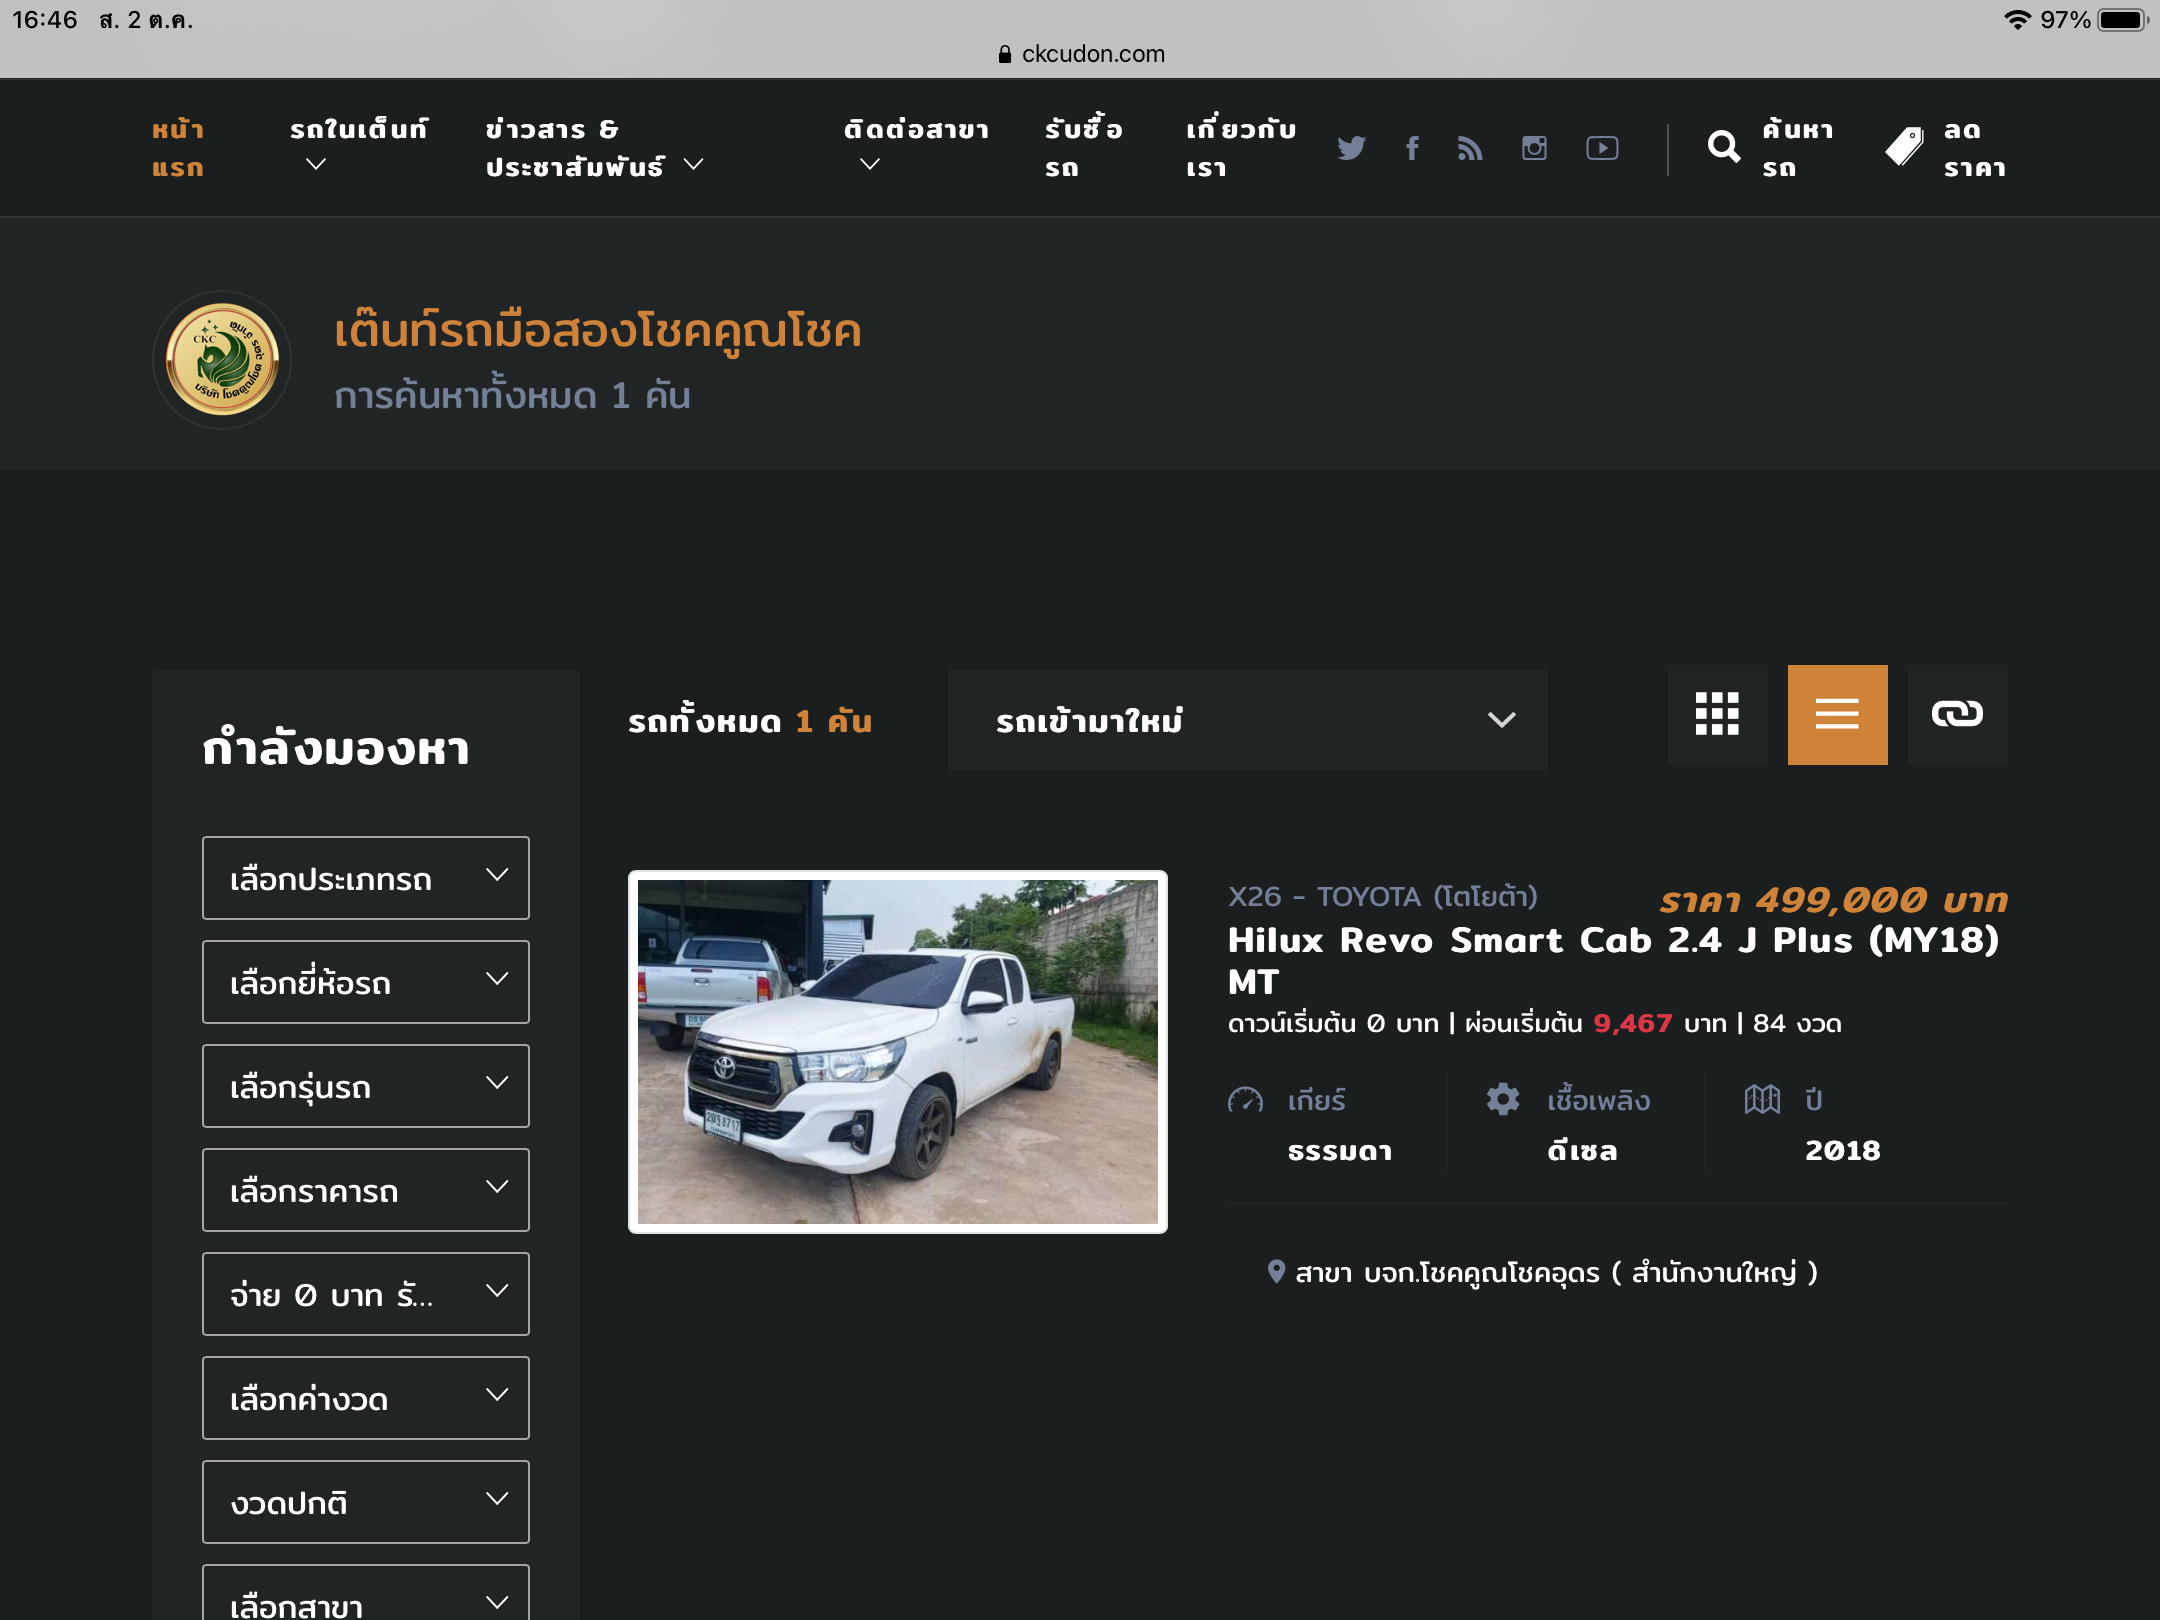Open the Twitter social icon
This screenshot has height=1620, width=2160.
[1351, 148]
